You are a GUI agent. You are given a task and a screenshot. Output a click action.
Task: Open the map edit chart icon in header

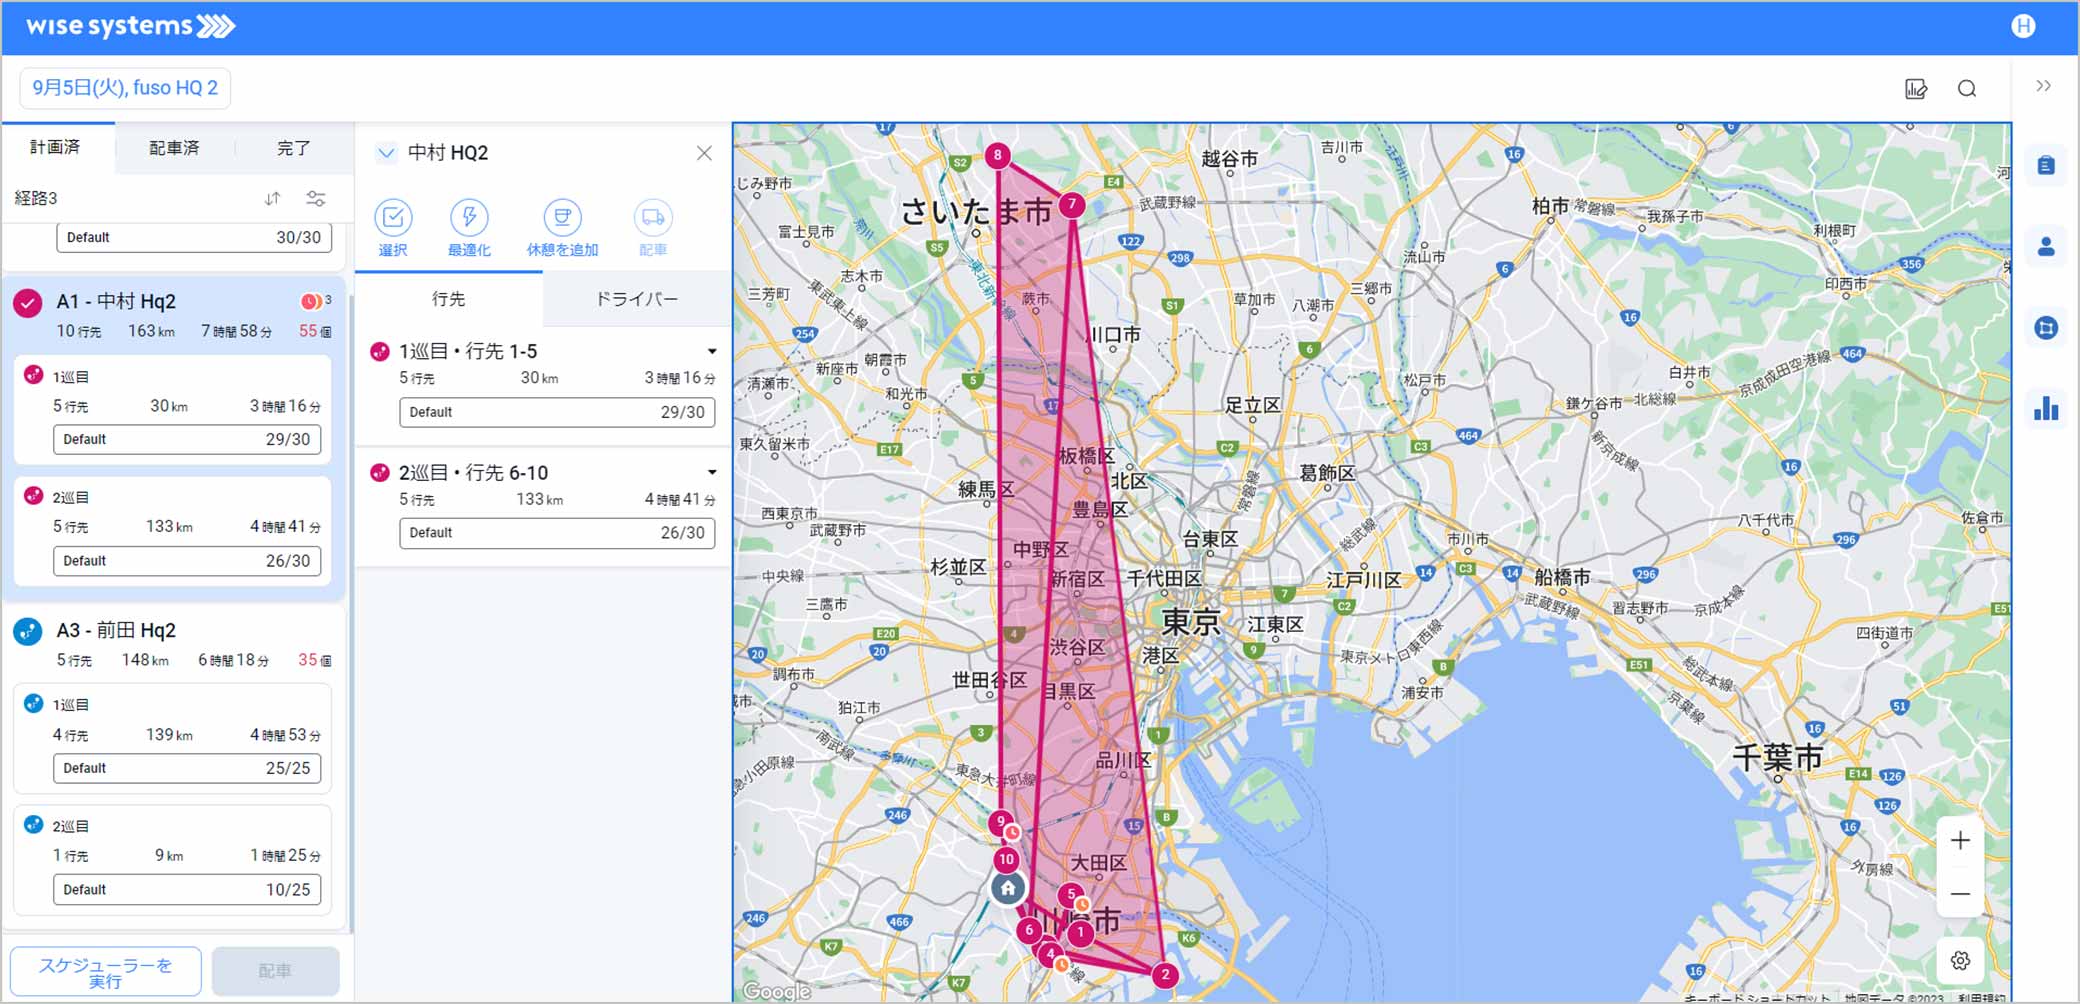point(1915,89)
